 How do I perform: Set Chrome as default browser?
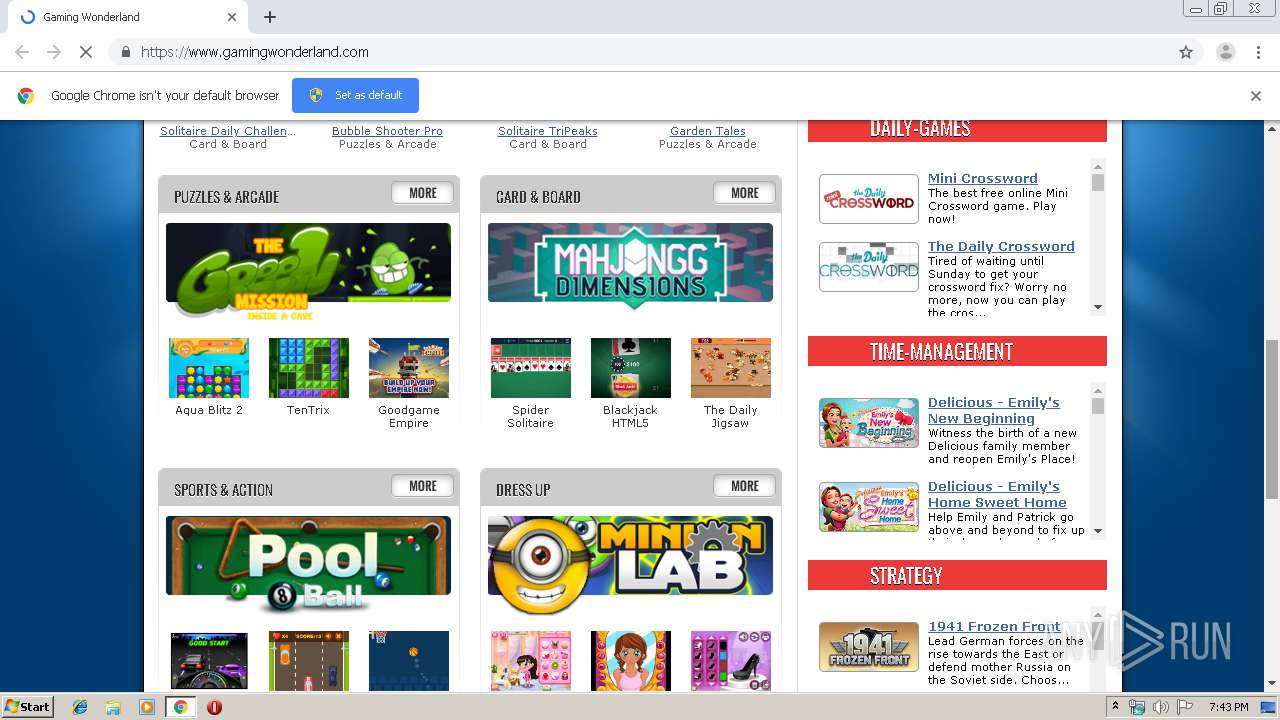(x=355, y=95)
